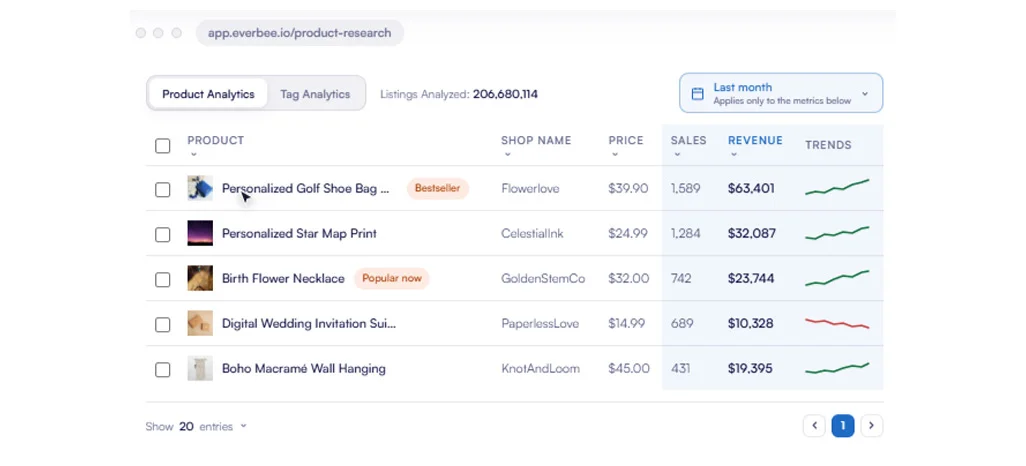Expand the Sales column sort chevron
The image size is (1026, 466).
[677, 155]
